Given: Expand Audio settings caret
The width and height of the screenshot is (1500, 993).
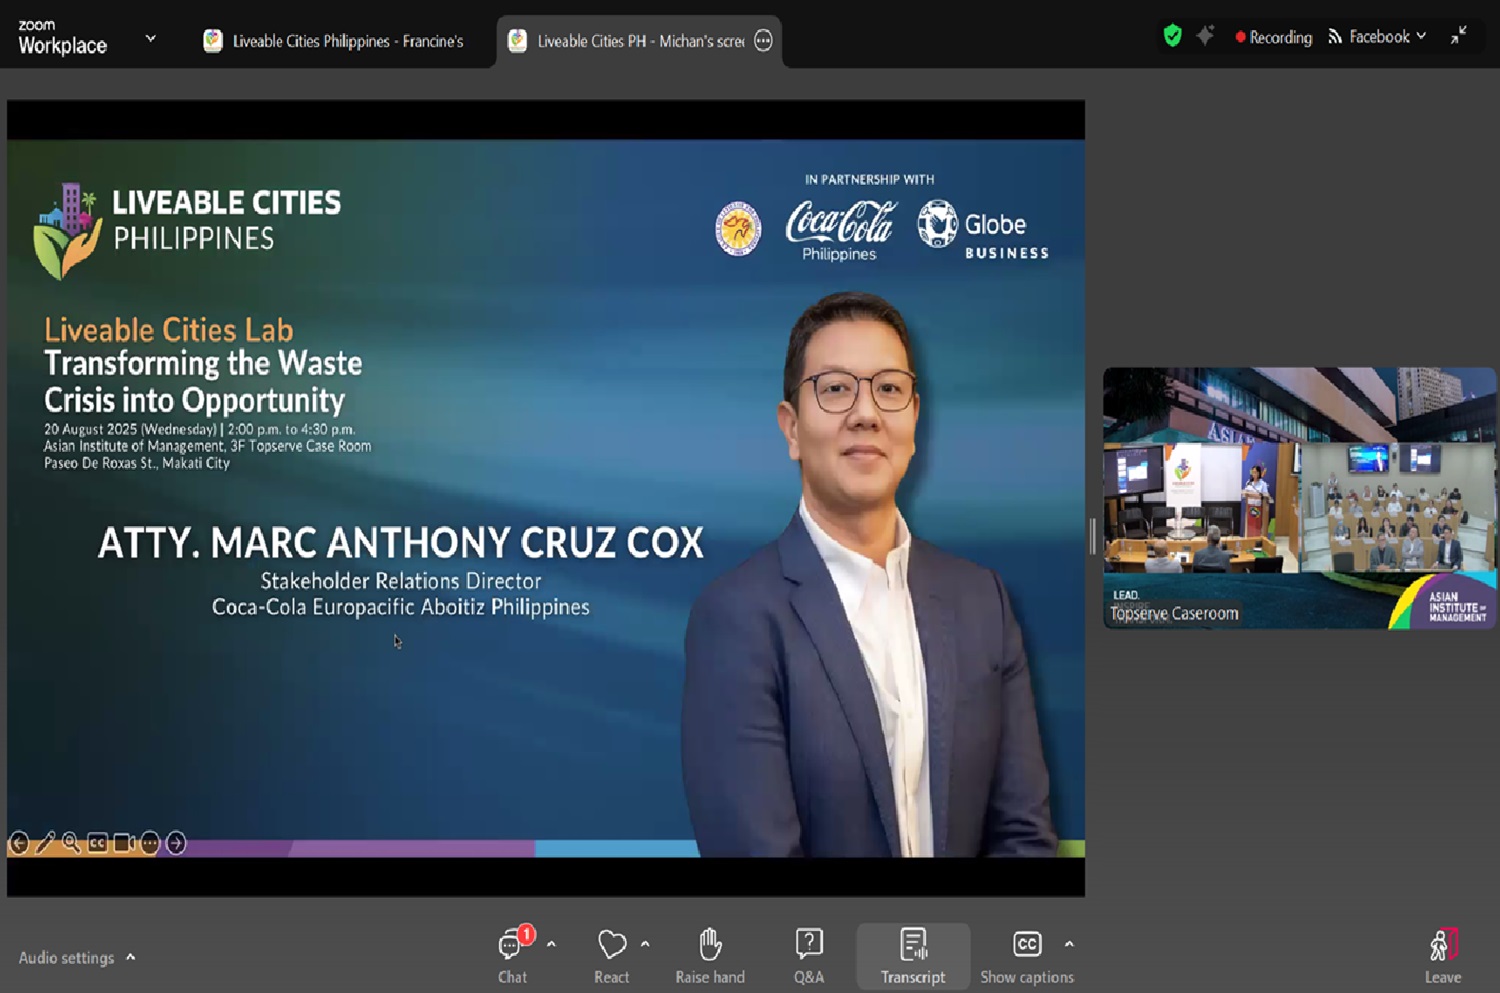Looking at the screenshot, I should click(131, 957).
